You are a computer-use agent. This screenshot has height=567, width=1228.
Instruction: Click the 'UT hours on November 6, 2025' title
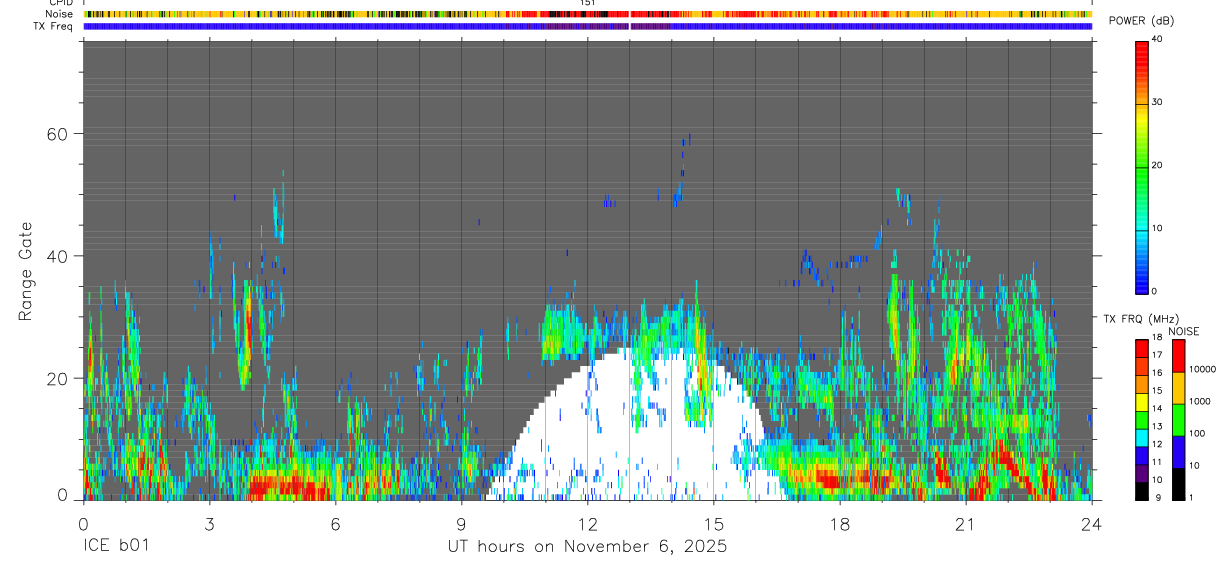pyautogui.click(x=586, y=546)
